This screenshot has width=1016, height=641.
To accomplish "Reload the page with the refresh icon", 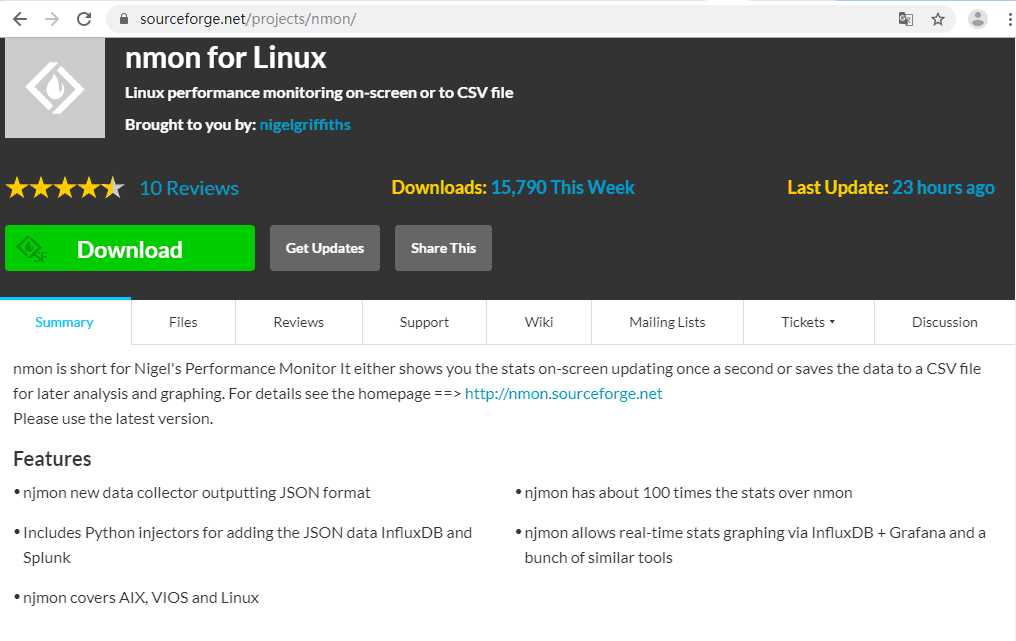I will coord(84,19).
